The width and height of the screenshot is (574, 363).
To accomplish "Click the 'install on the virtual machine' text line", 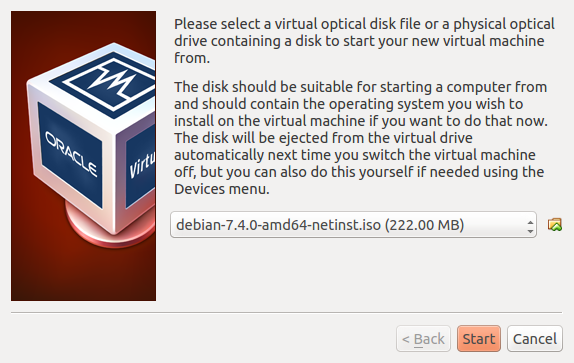I will tap(361, 121).
